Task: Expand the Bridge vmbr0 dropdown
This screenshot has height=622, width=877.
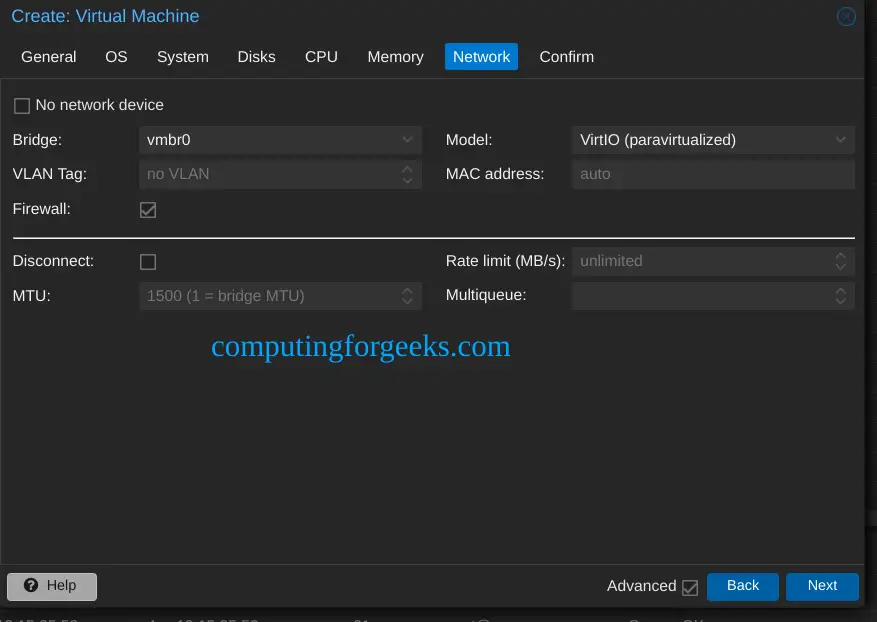Action: point(407,139)
